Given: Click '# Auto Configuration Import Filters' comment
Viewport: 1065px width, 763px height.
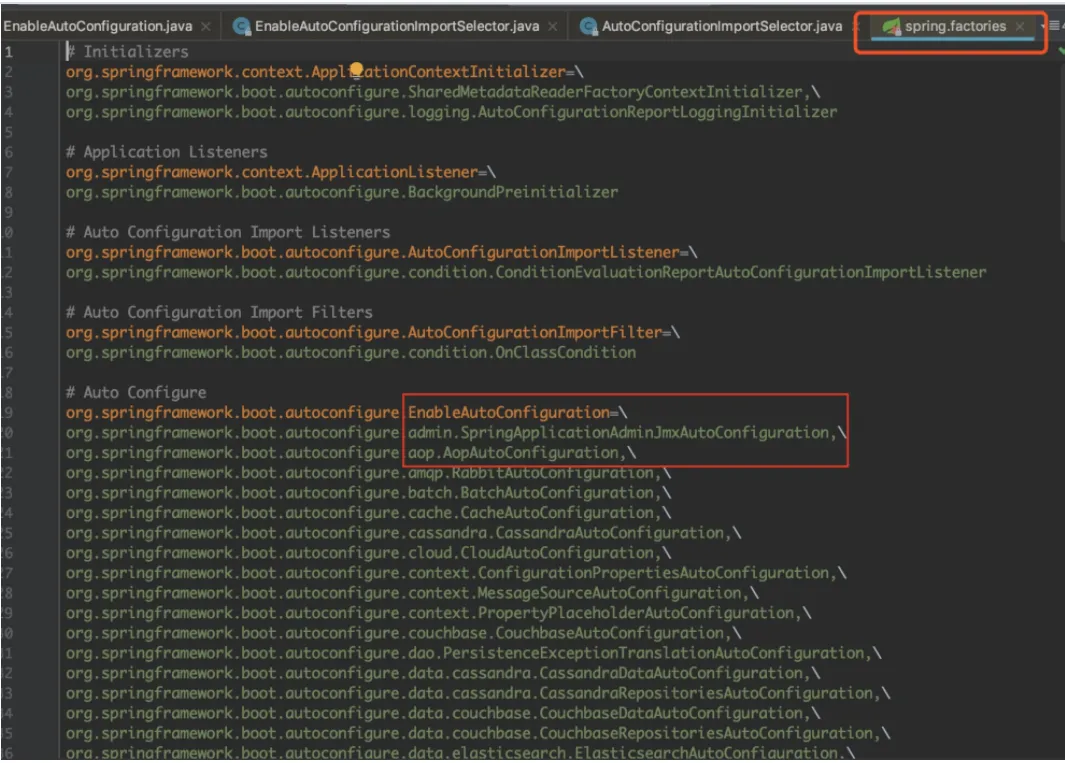Looking at the screenshot, I should click(219, 313).
